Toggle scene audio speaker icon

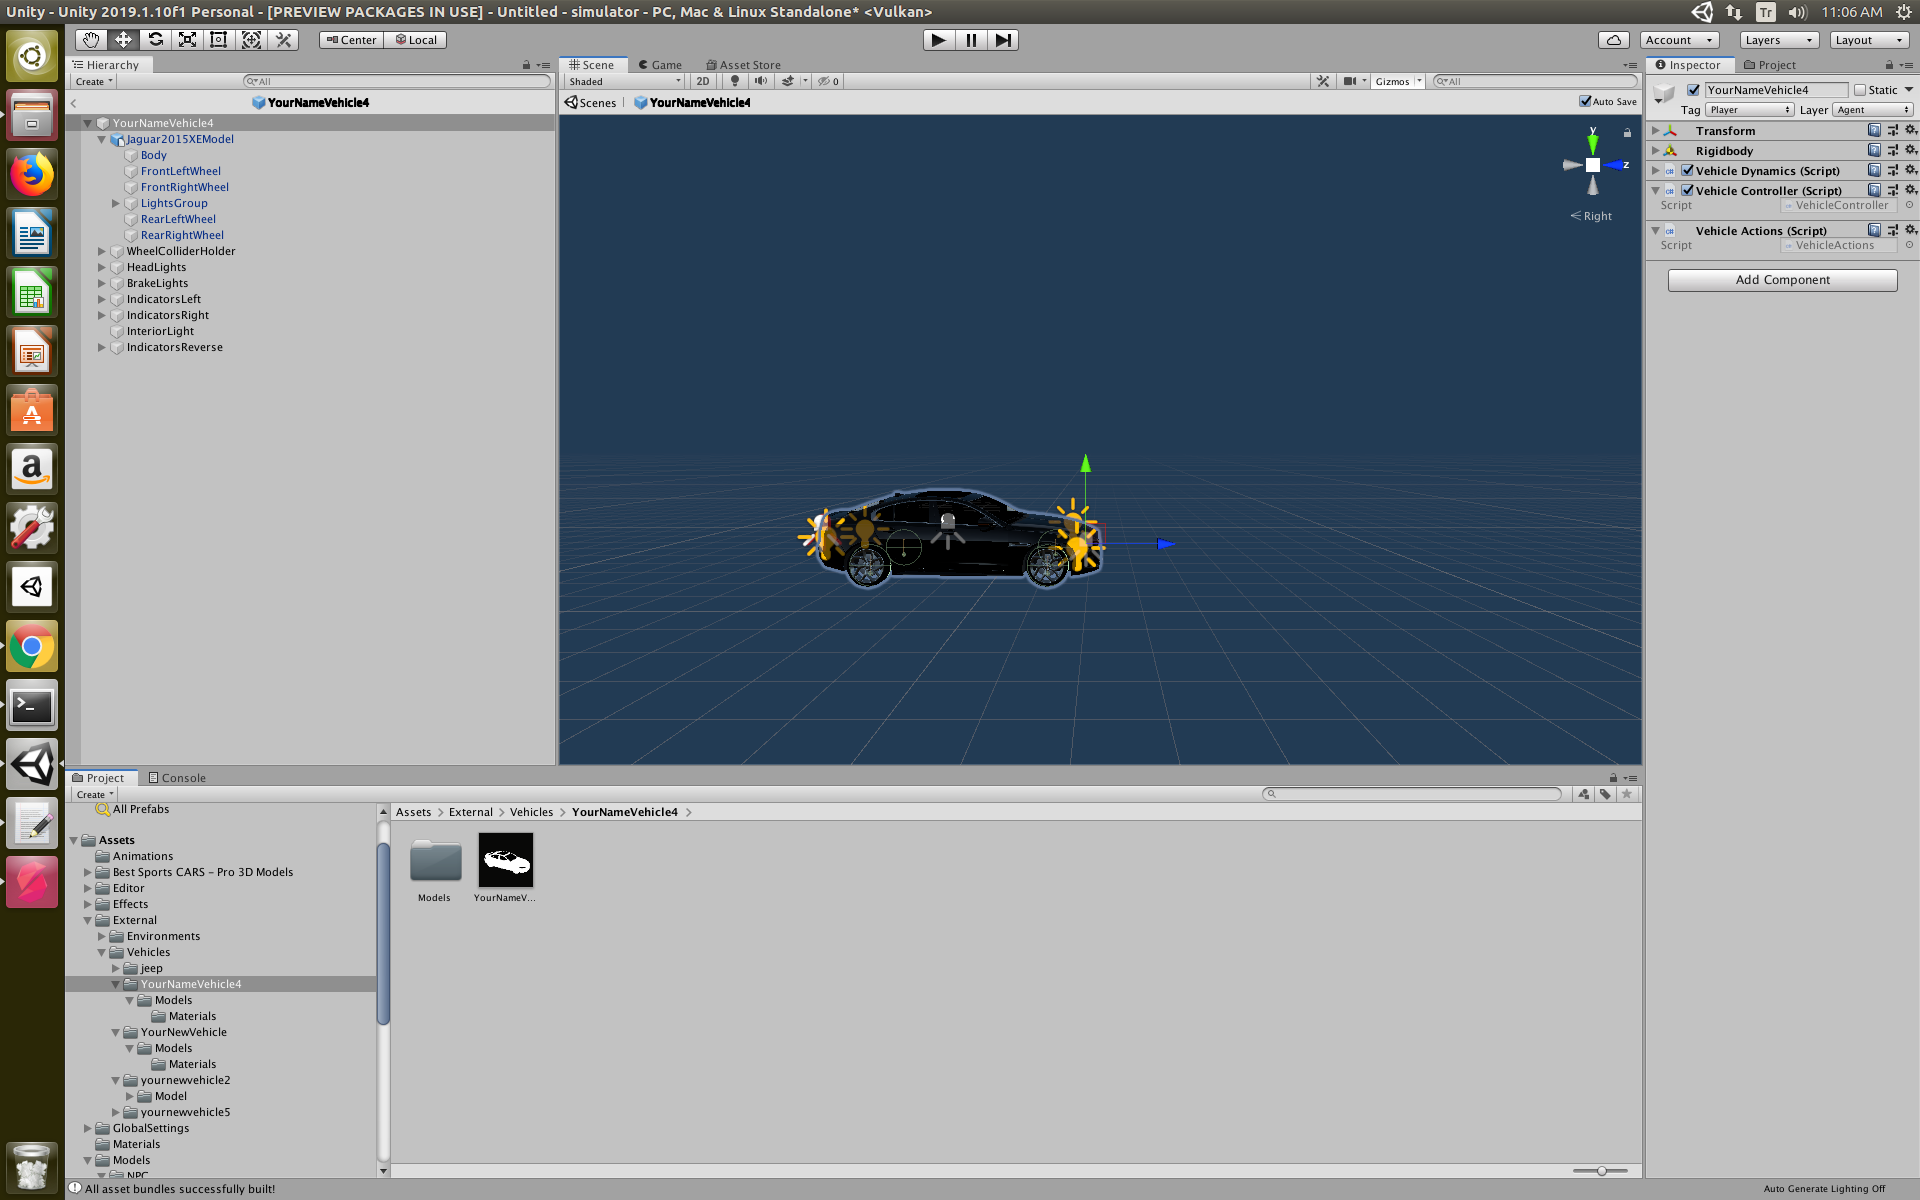(x=761, y=81)
